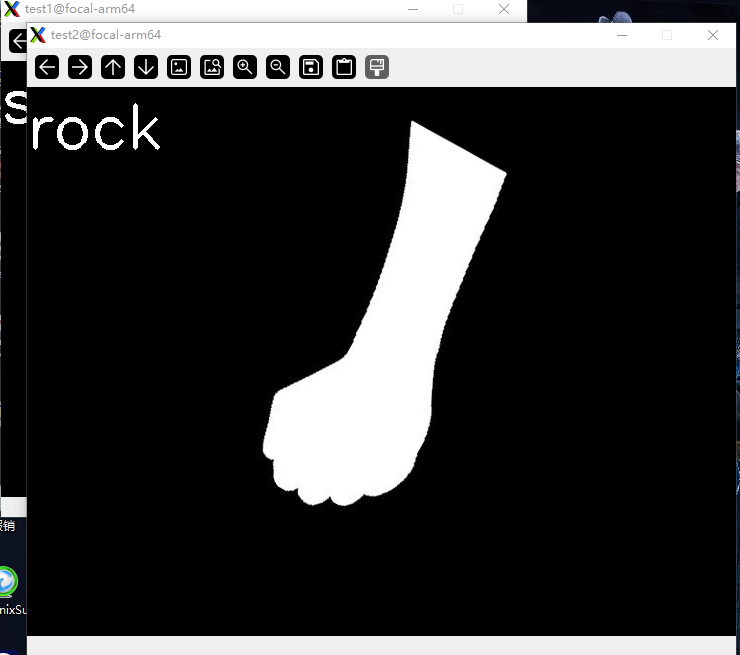
Task: Minimize the test1@focal-arm64 window
Action: coord(413,9)
